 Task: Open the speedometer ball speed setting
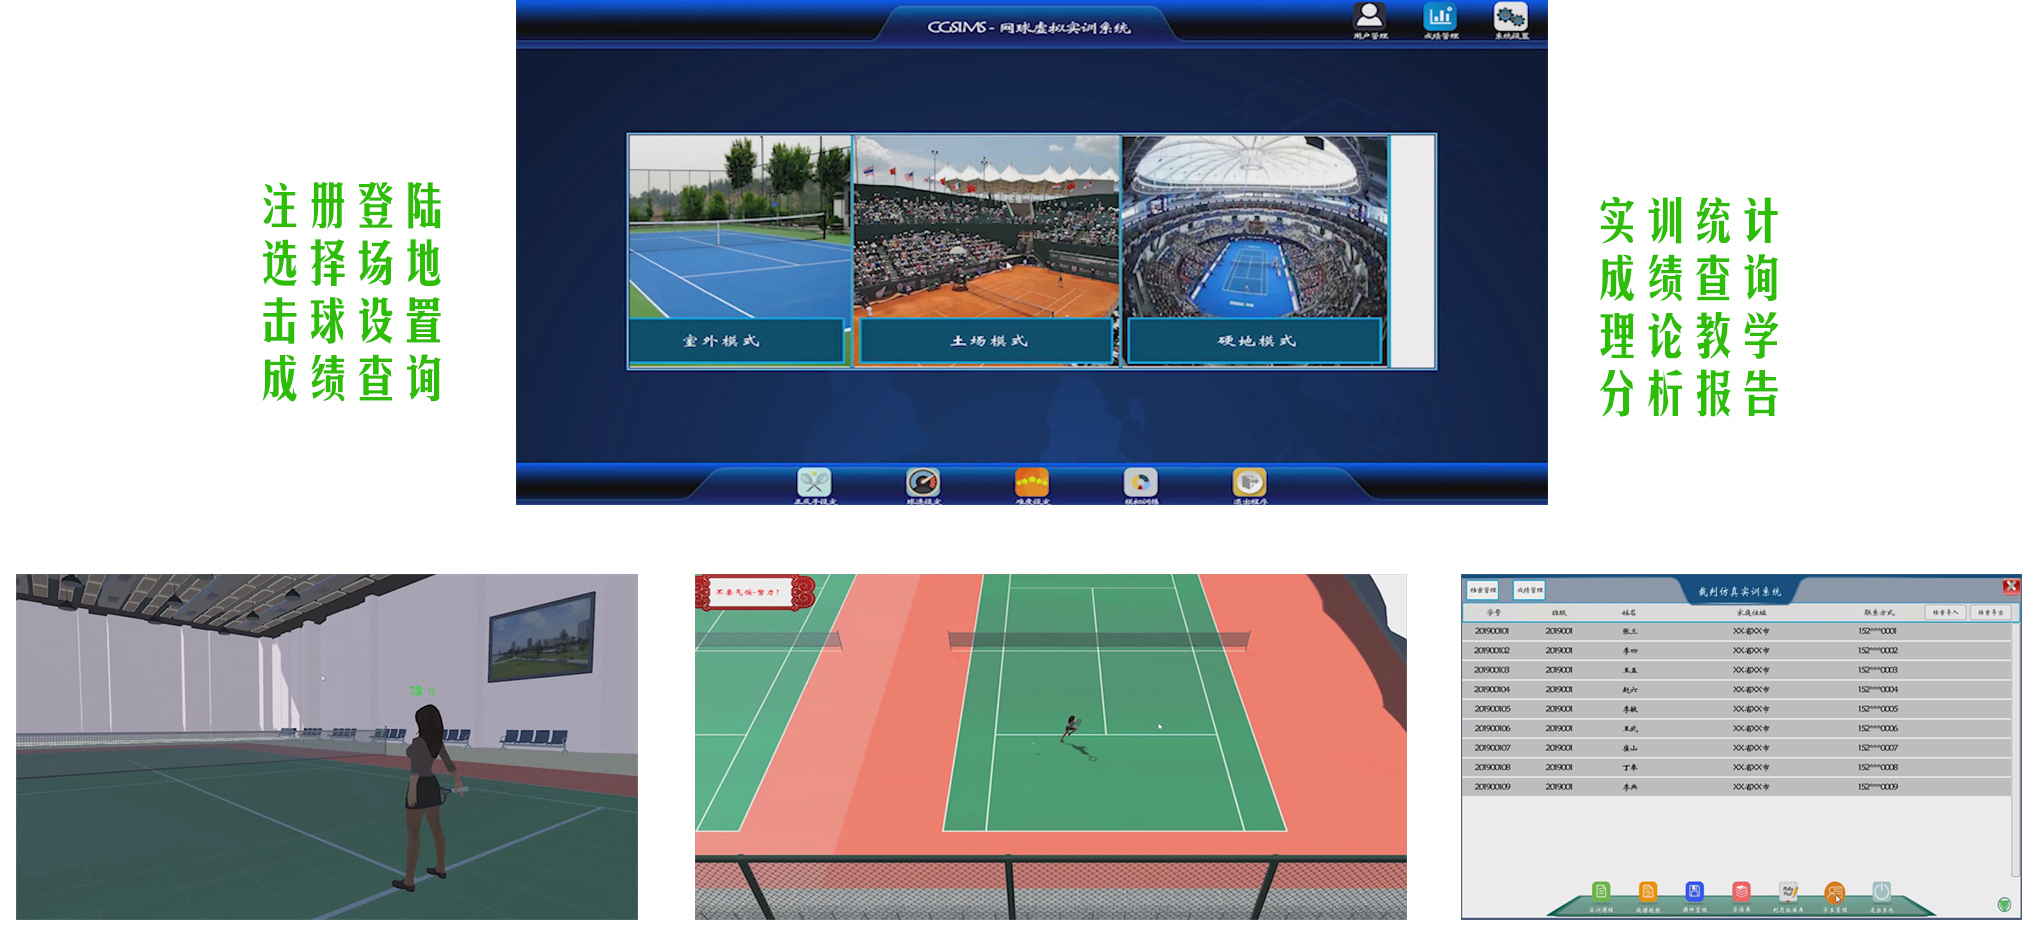(x=922, y=483)
